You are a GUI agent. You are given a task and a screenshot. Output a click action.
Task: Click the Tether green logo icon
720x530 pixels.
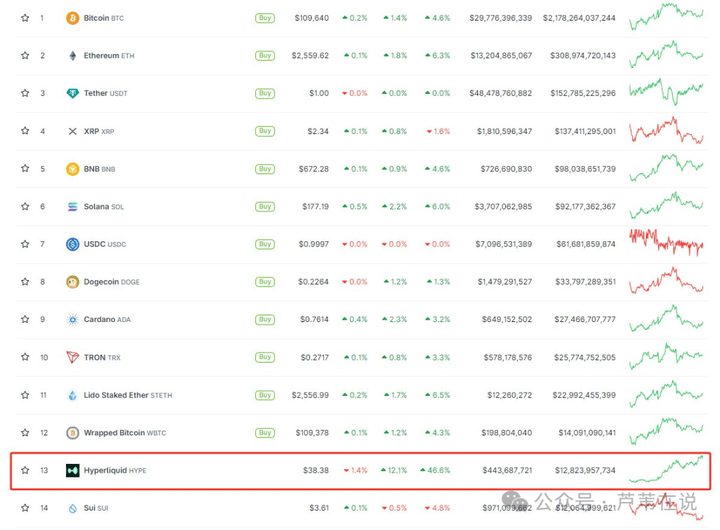[x=72, y=94]
